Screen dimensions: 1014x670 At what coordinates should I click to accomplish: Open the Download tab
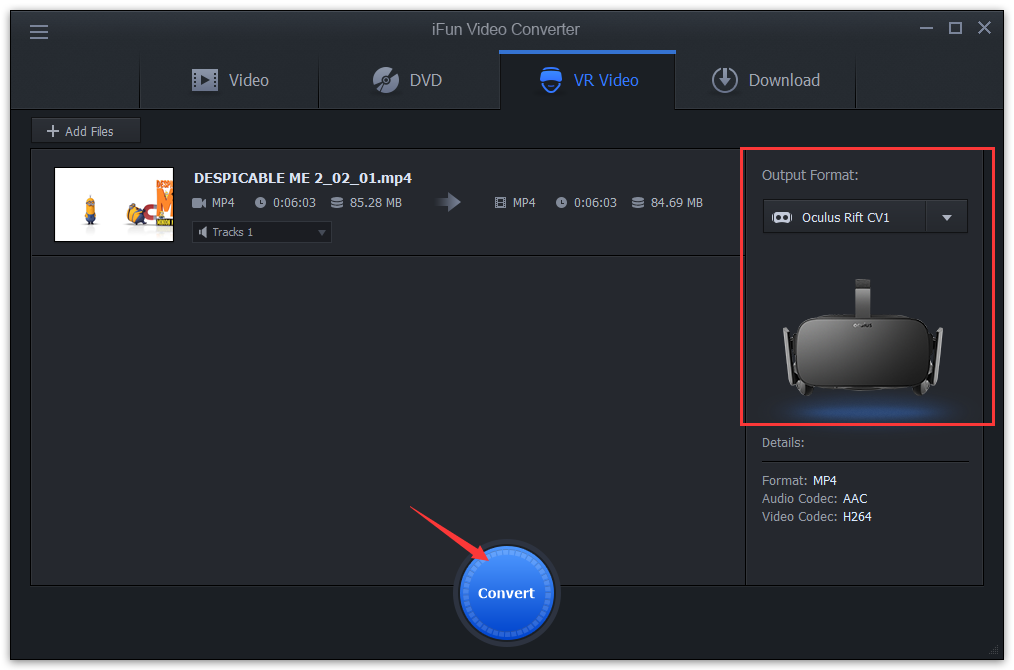click(766, 80)
